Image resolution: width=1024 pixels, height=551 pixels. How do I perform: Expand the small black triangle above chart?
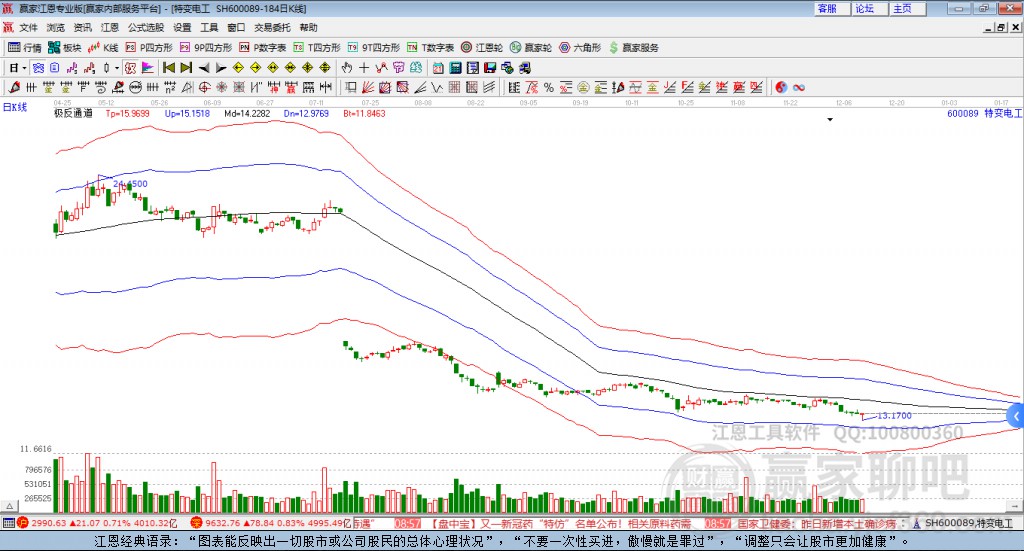[829, 120]
